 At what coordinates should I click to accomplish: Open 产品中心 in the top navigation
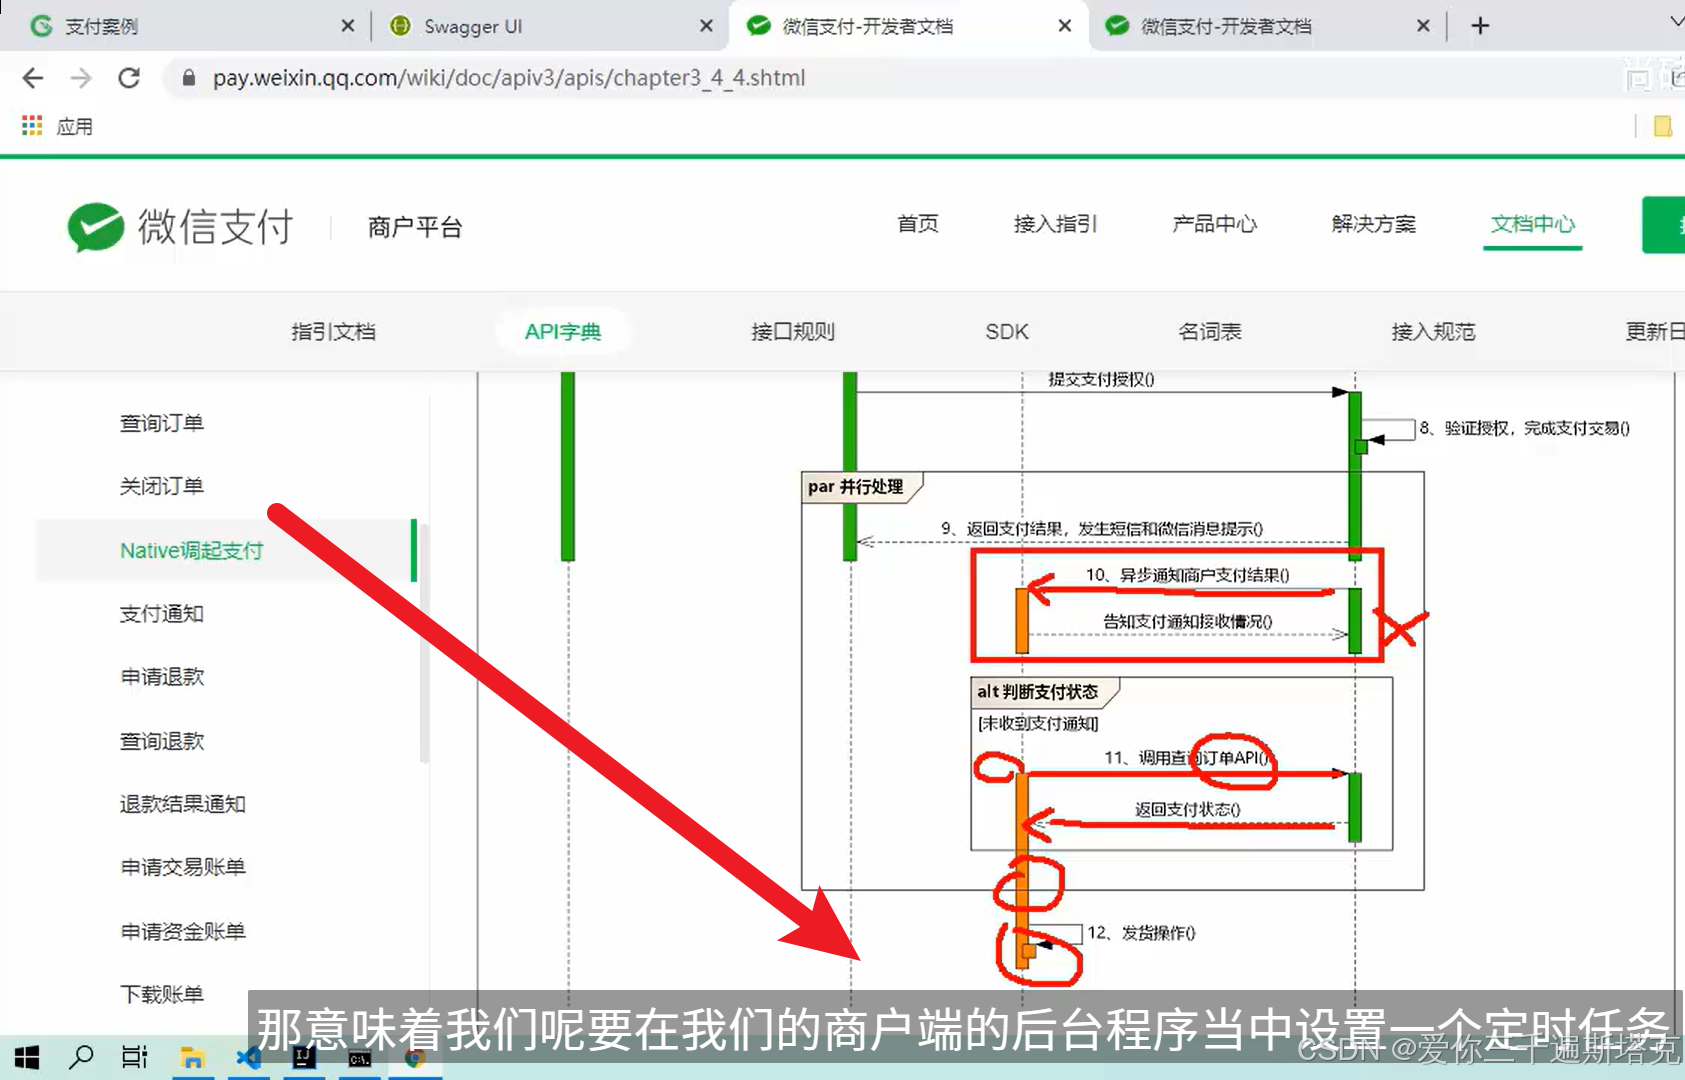(x=1214, y=224)
